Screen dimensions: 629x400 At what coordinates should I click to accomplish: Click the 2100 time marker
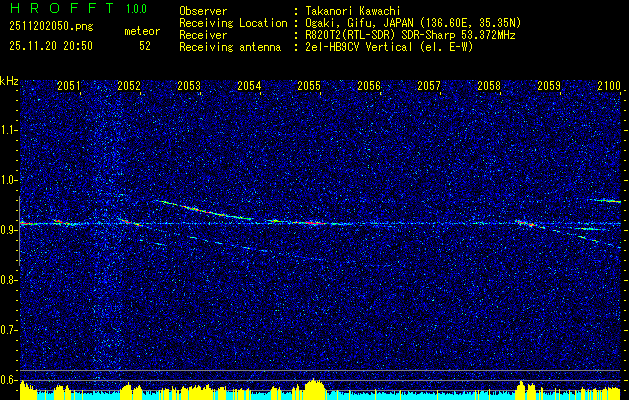point(609,85)
